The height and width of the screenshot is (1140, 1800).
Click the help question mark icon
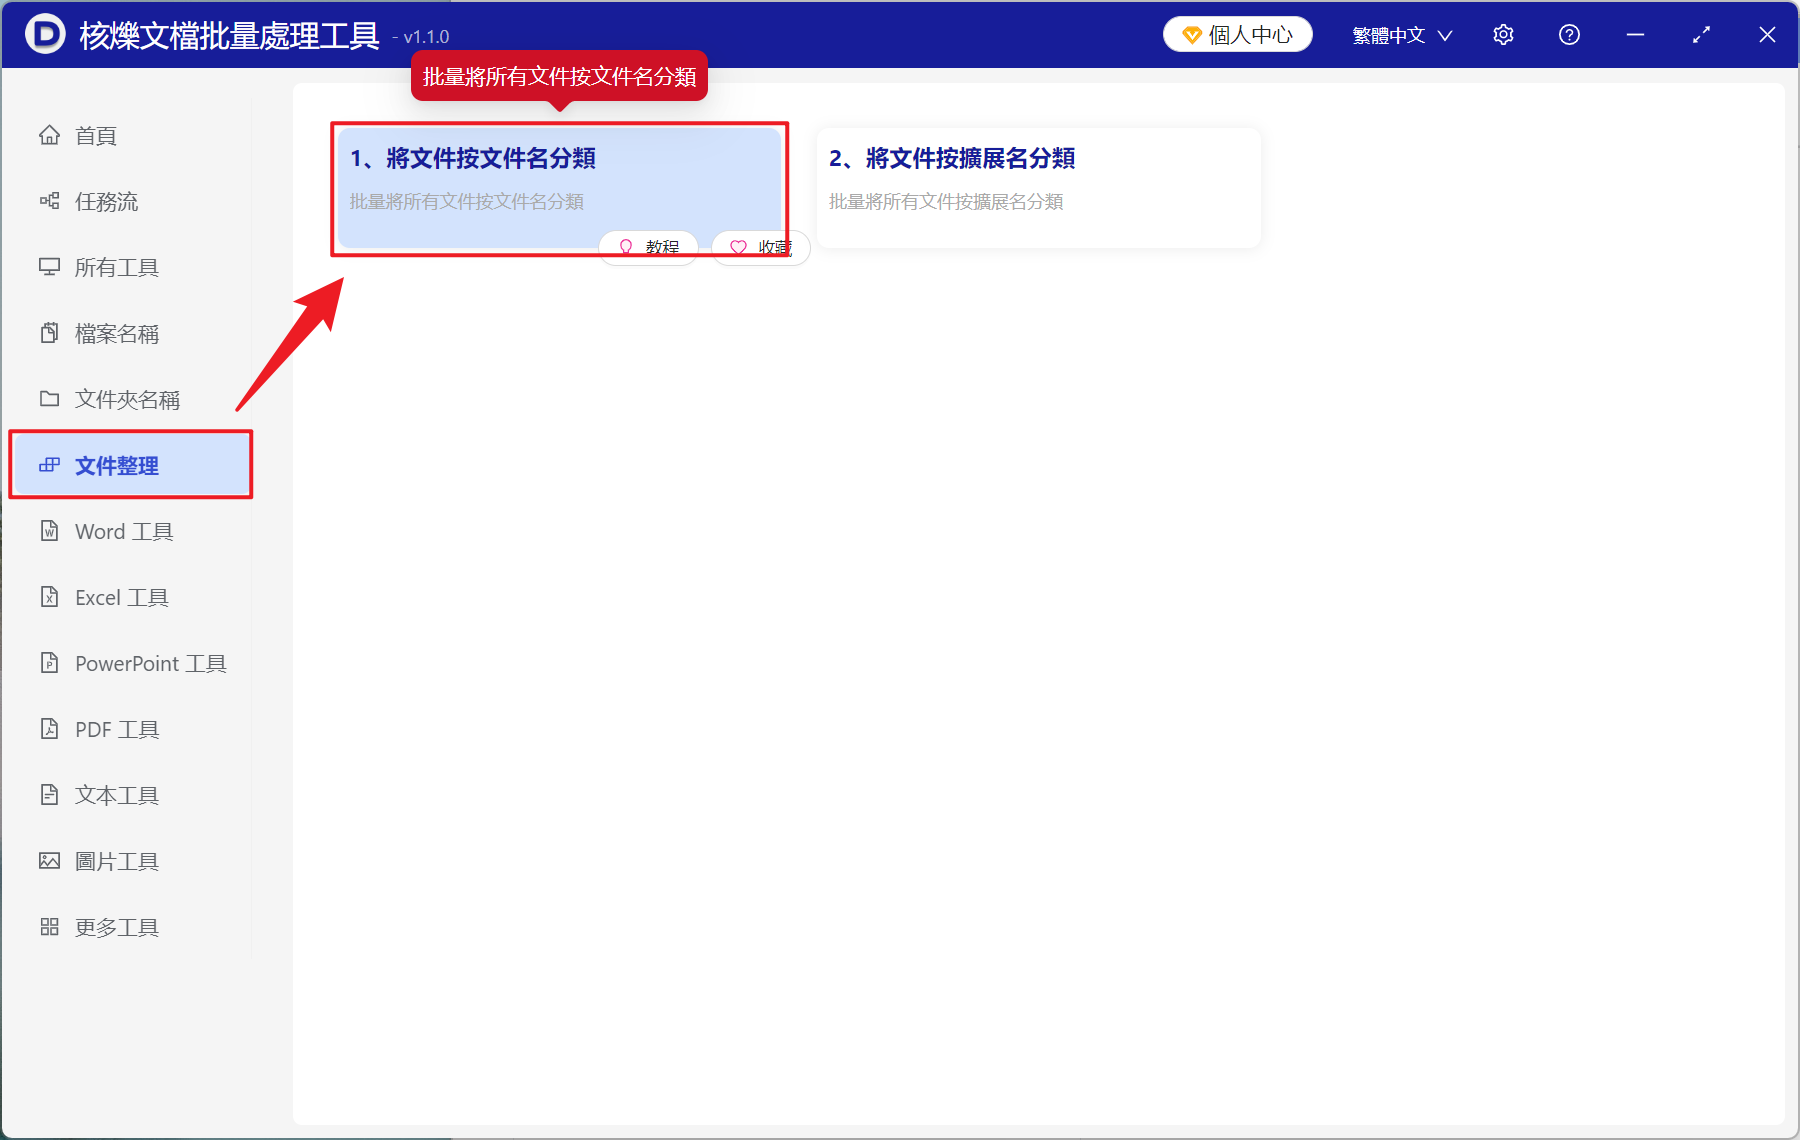pos(1569,34)
